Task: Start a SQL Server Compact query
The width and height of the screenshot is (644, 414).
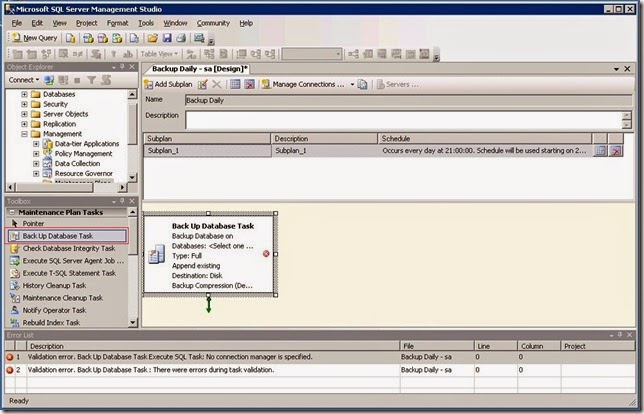Action: coord(134,38)
